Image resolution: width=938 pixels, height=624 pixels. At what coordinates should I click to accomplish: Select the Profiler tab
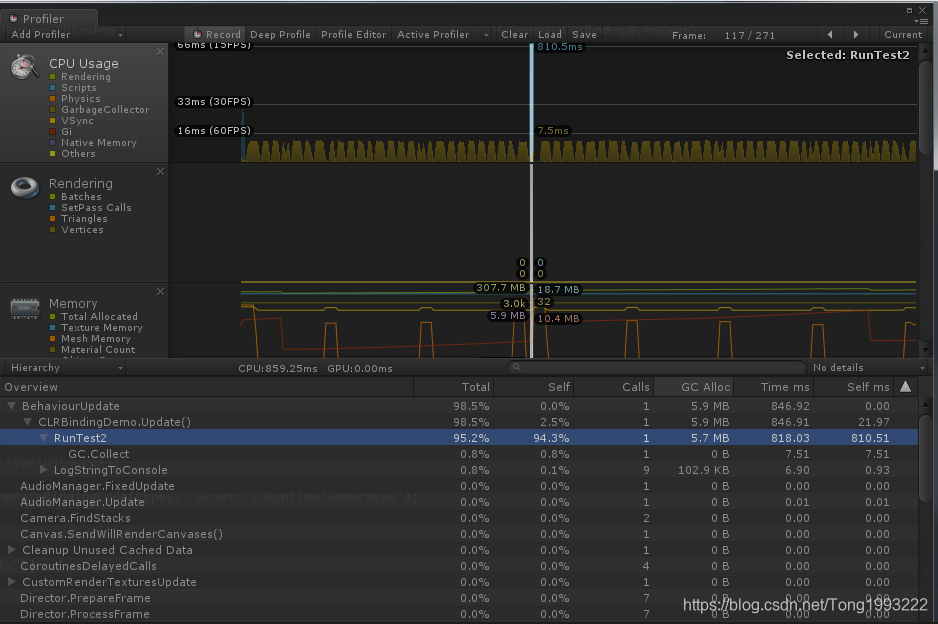[50, 18]
